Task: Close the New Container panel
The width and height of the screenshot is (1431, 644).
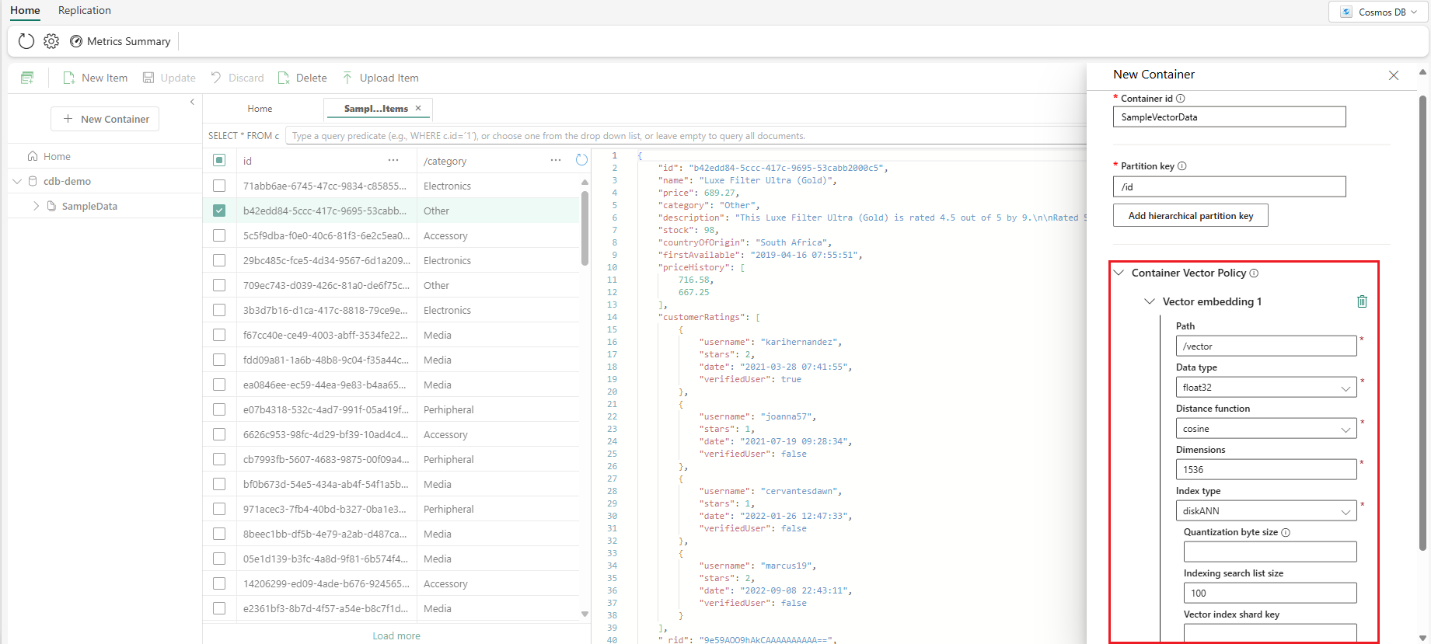Action: (1394, 75)
